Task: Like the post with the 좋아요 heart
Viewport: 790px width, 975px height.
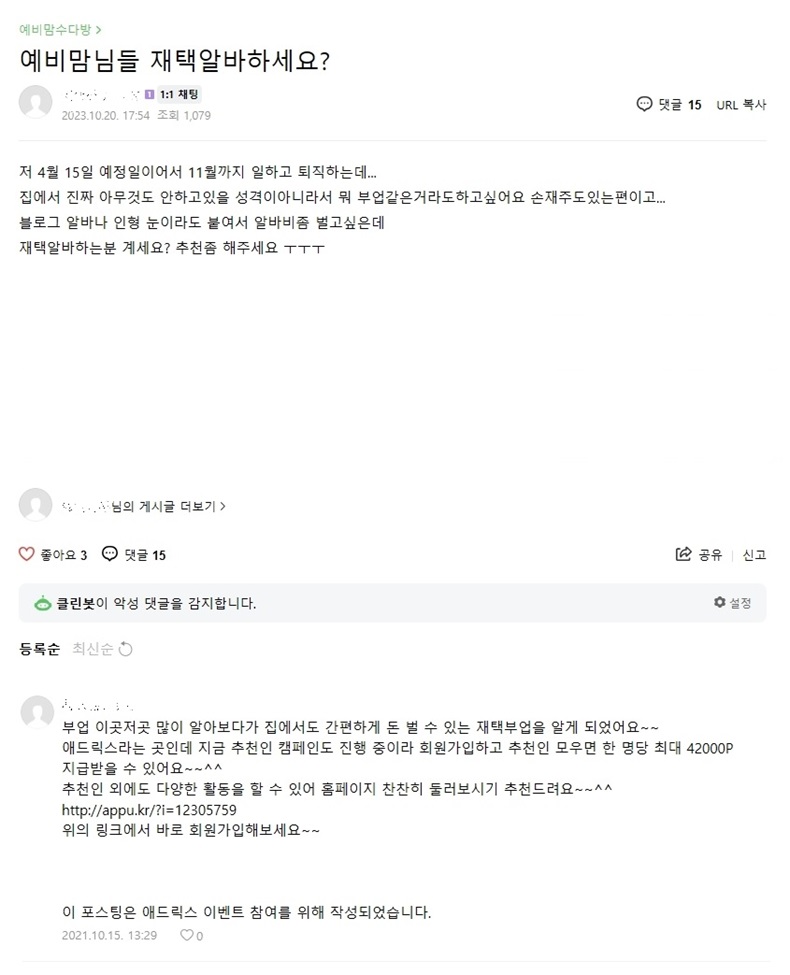Action: point(27,555)
